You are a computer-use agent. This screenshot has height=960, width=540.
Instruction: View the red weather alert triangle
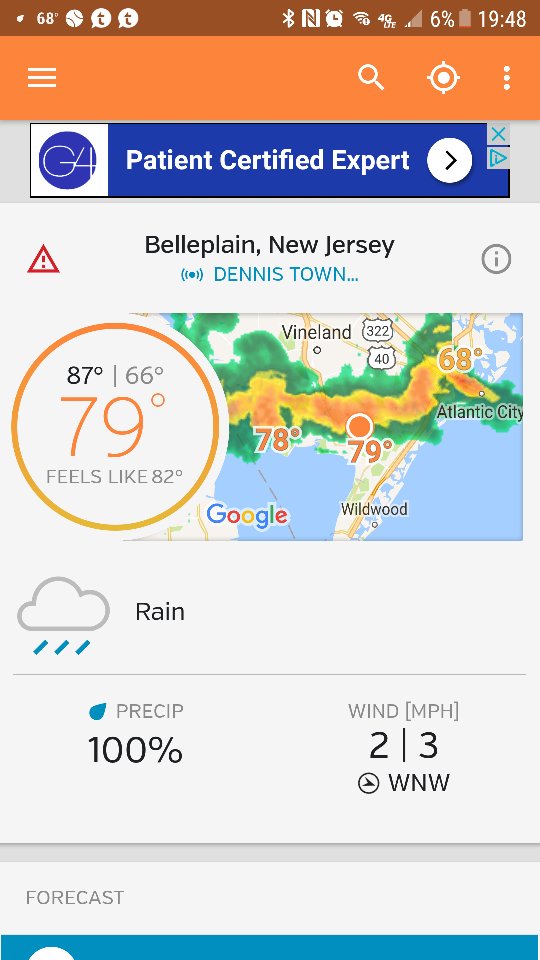[x=43, y=259]
